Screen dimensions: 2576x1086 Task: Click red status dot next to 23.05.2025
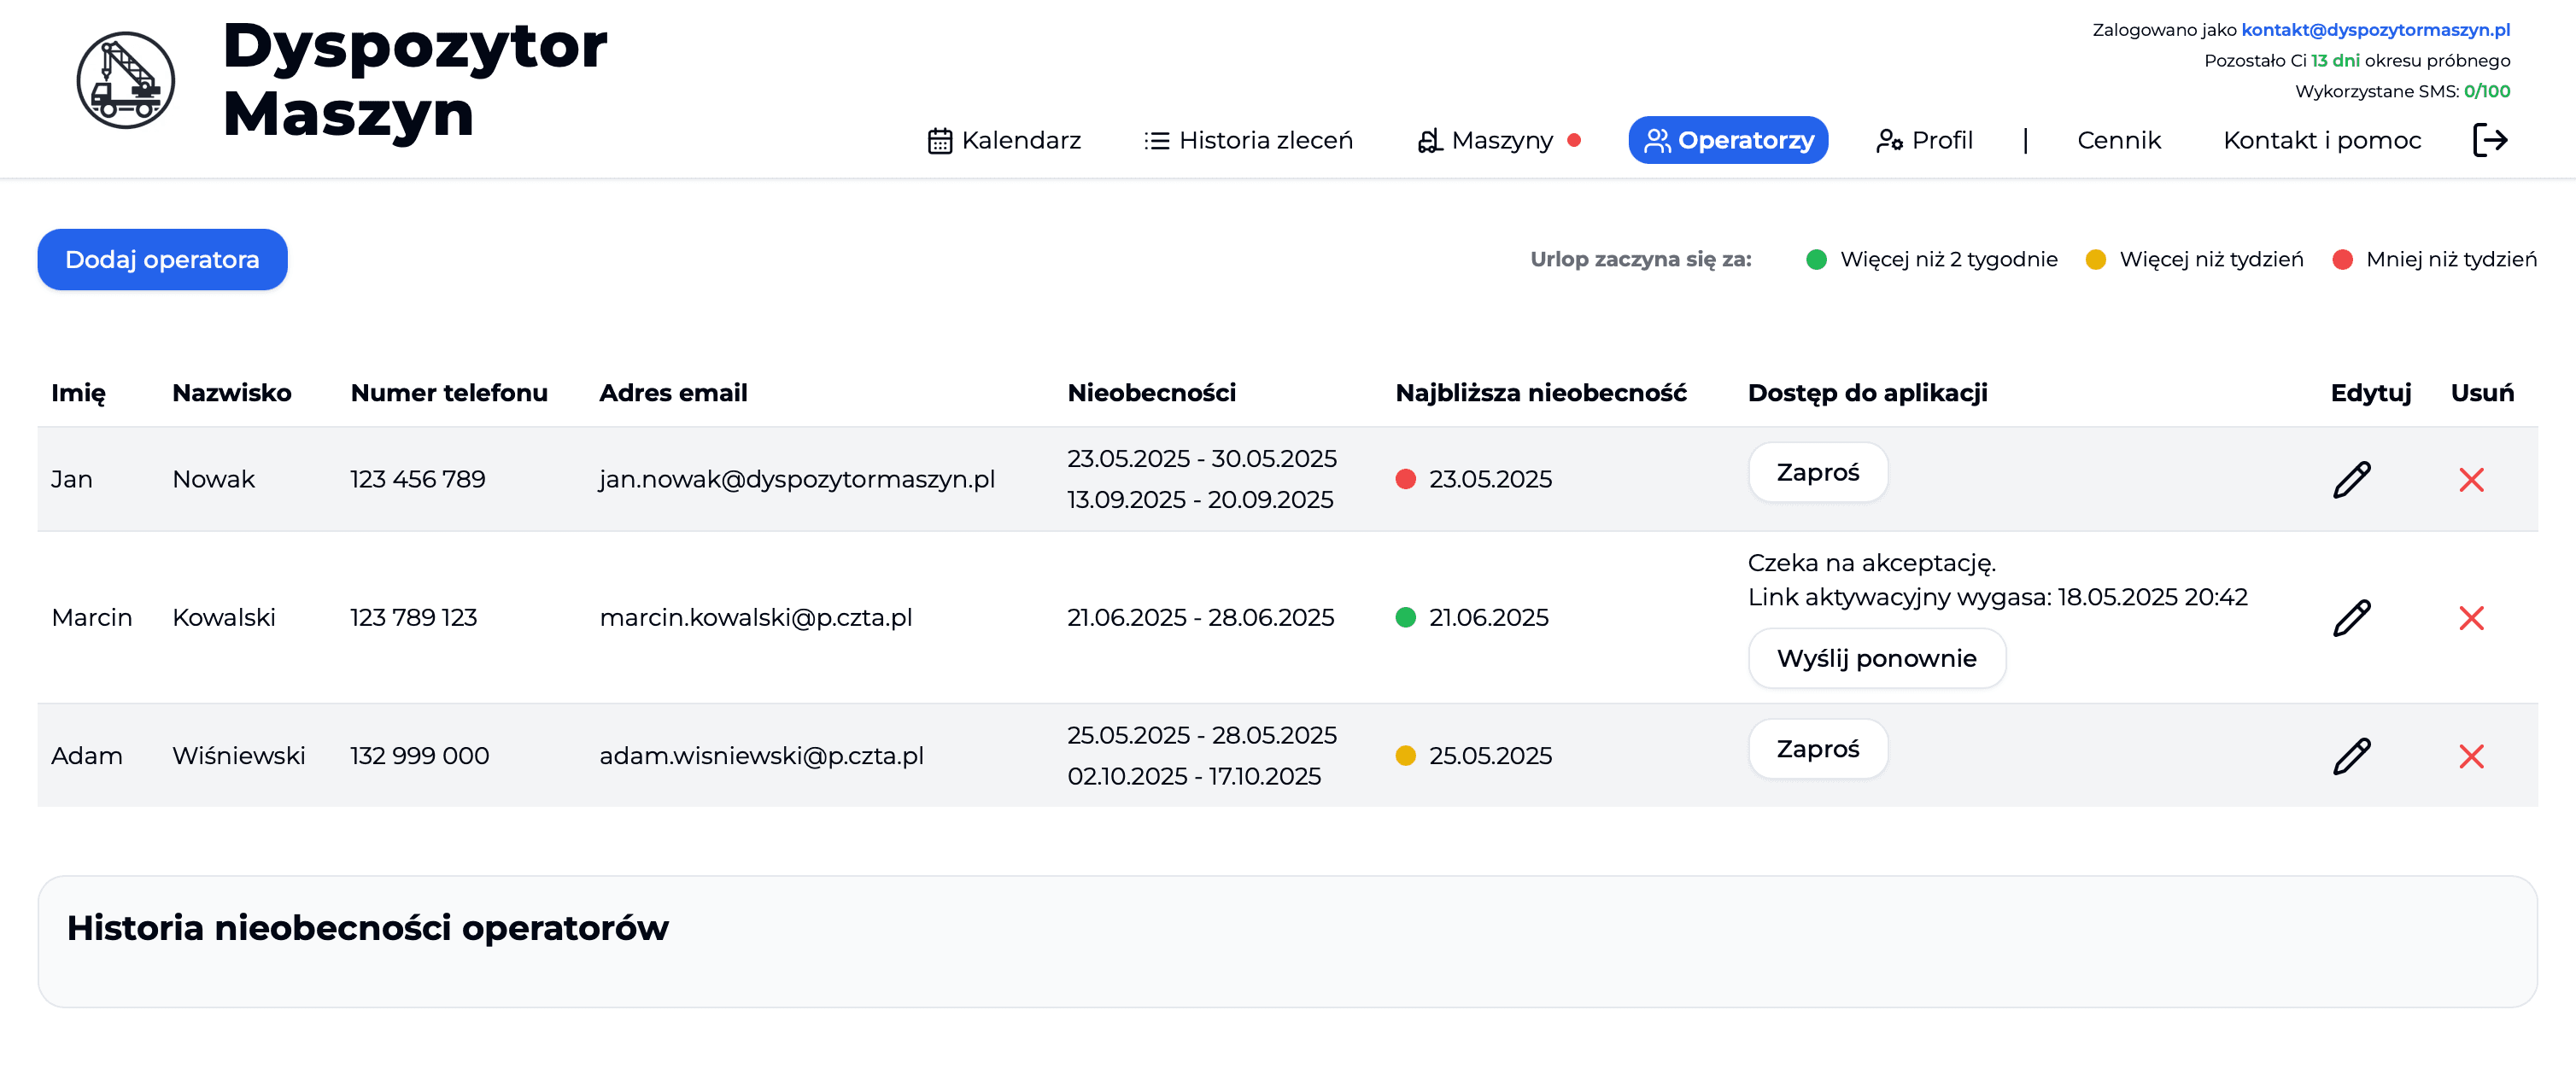(1405, 479)
